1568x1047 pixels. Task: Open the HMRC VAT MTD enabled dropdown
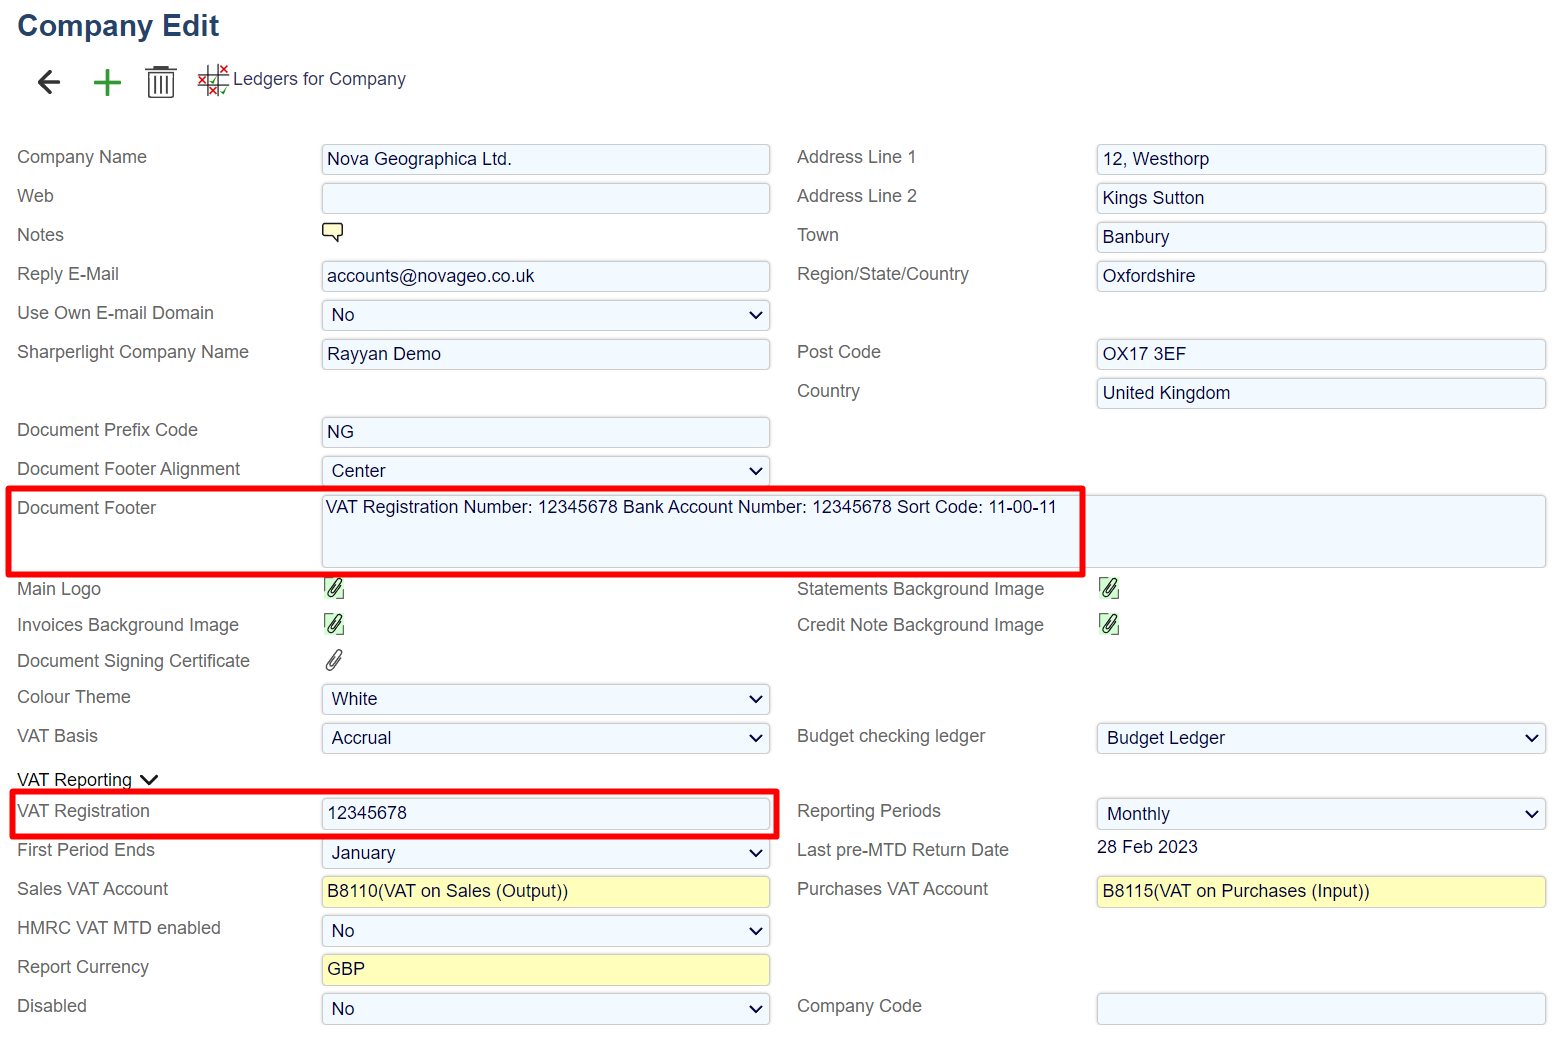545,931
